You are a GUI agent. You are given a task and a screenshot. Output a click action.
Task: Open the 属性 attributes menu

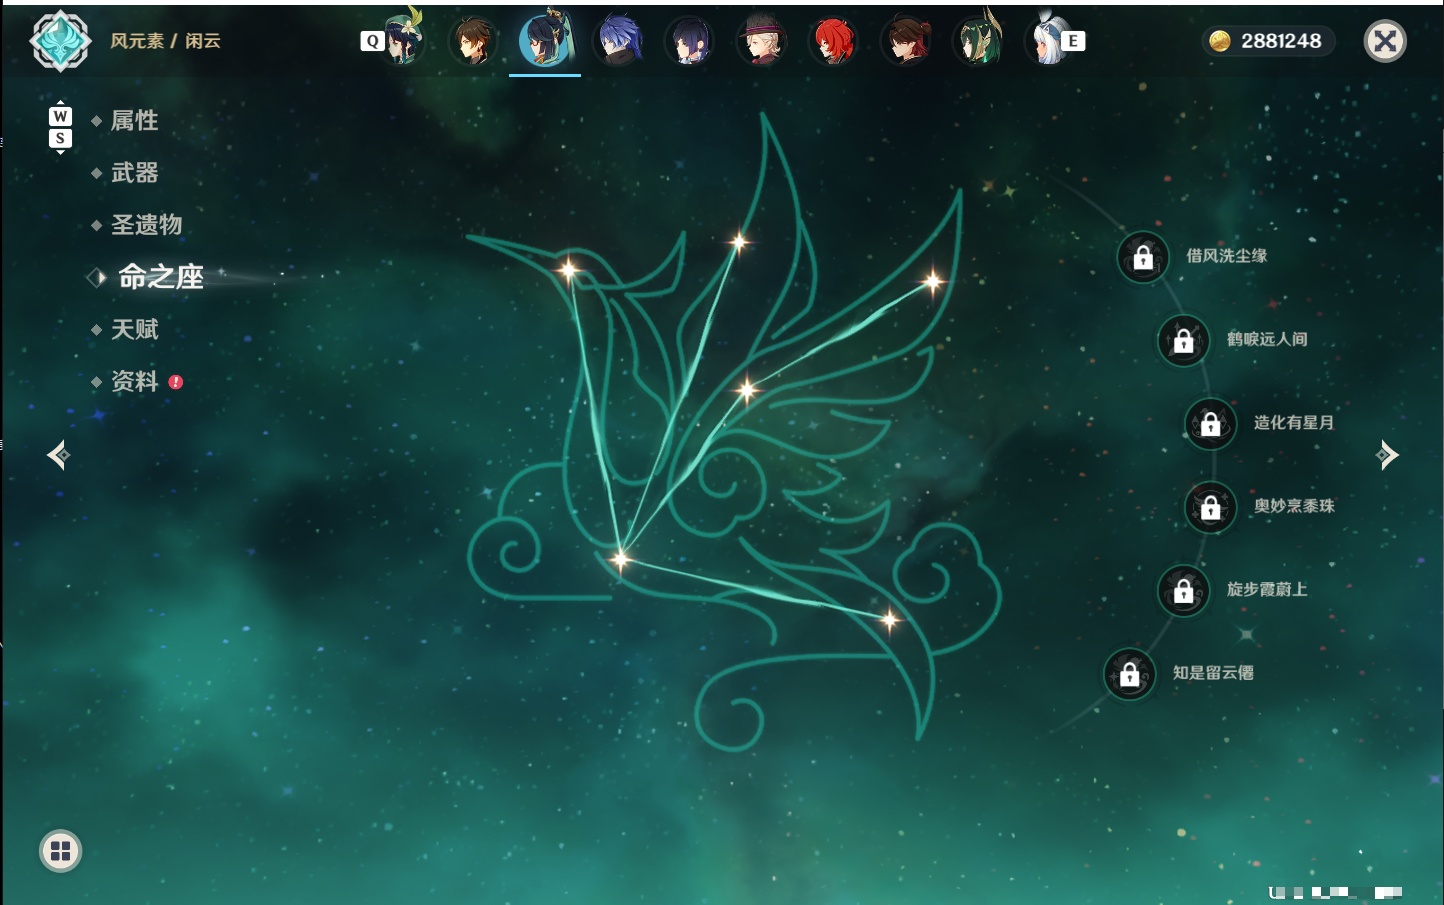click(134, 121)
